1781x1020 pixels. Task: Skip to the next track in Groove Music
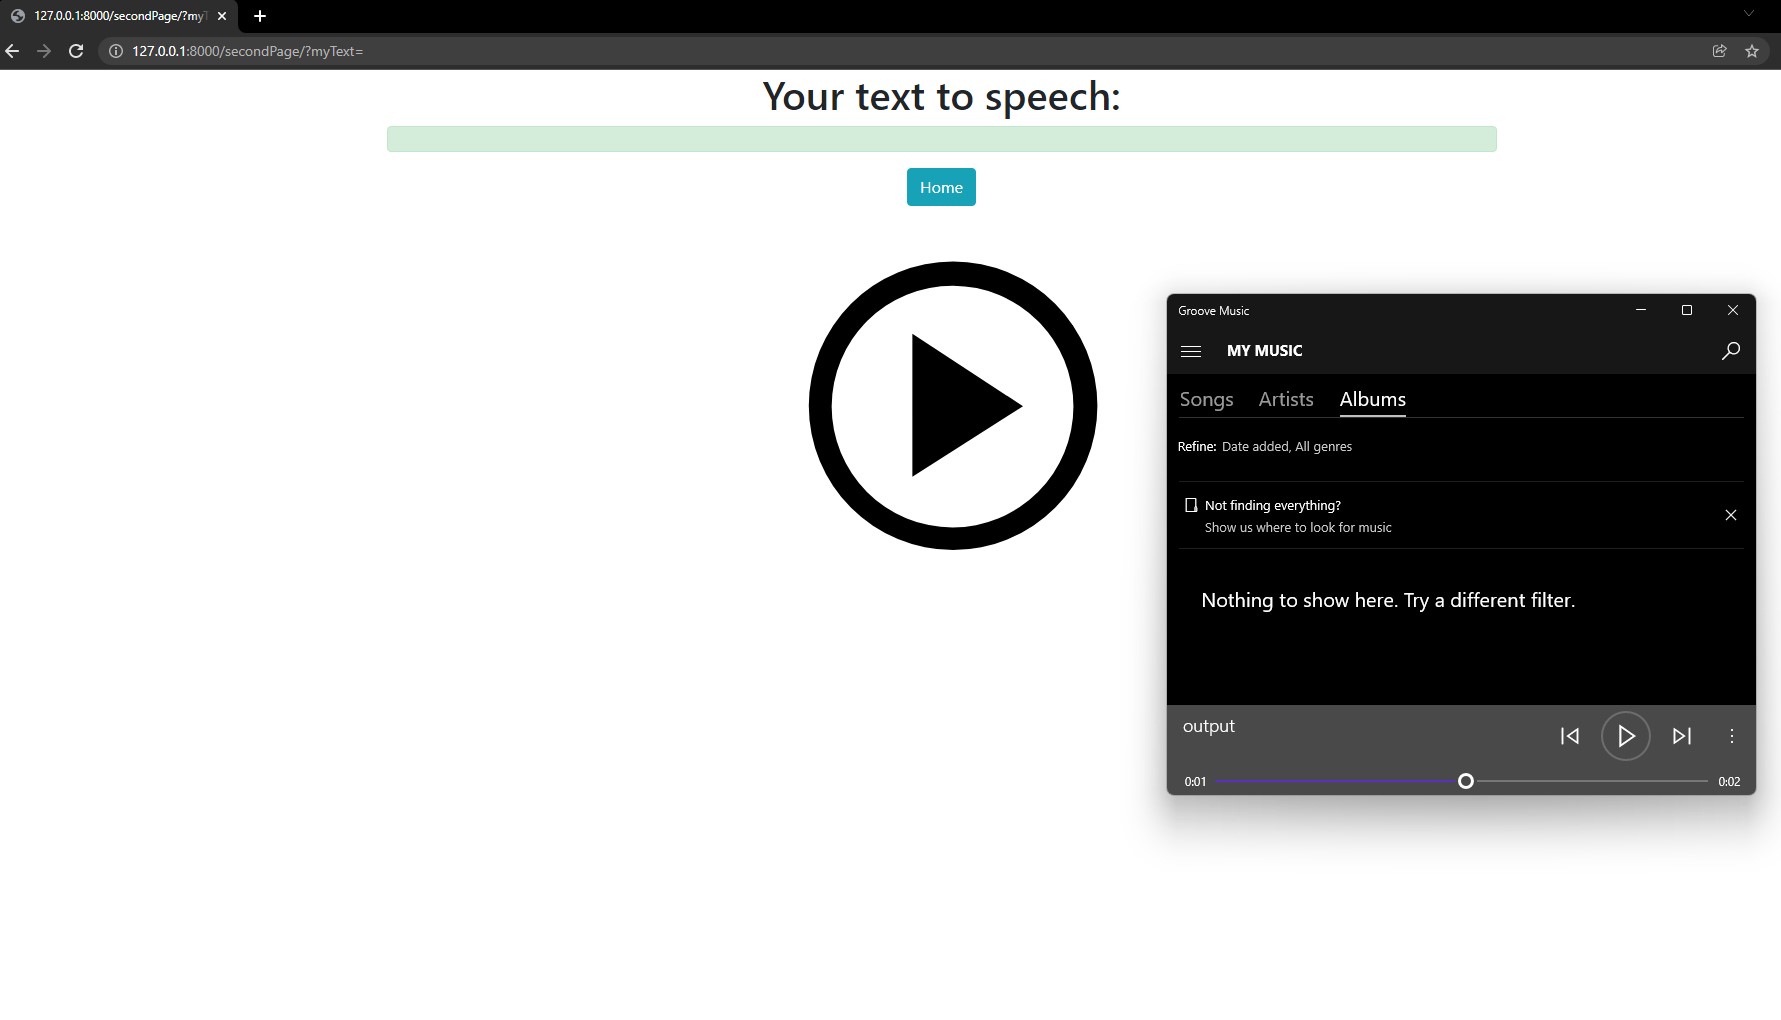coord(1681,736)
